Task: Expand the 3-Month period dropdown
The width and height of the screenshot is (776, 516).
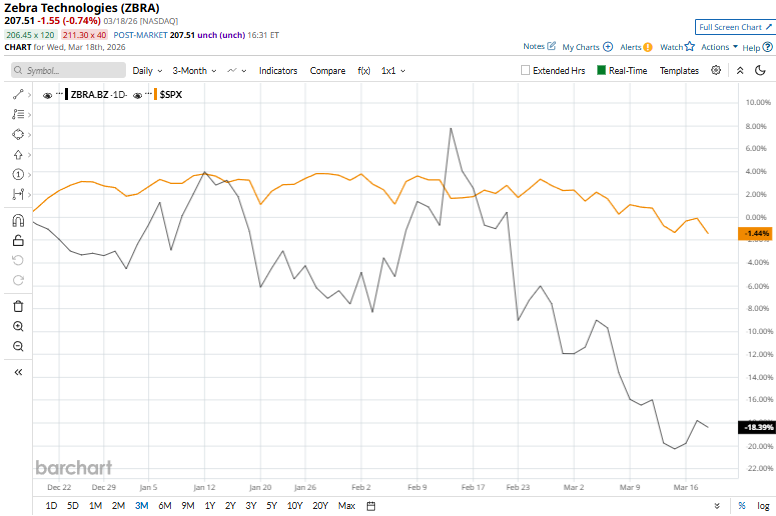Action: [194, 71]
